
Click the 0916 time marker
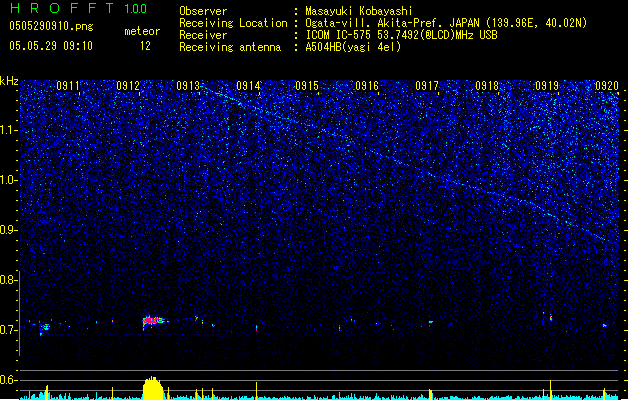pyautogui.click(x=367, y=86)
